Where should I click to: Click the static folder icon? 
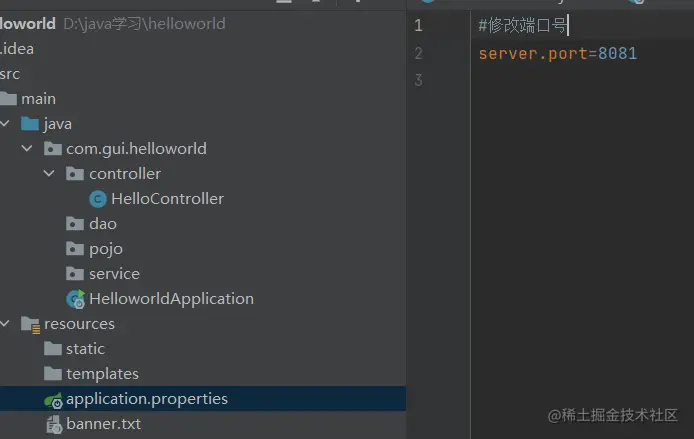(53, 349)
